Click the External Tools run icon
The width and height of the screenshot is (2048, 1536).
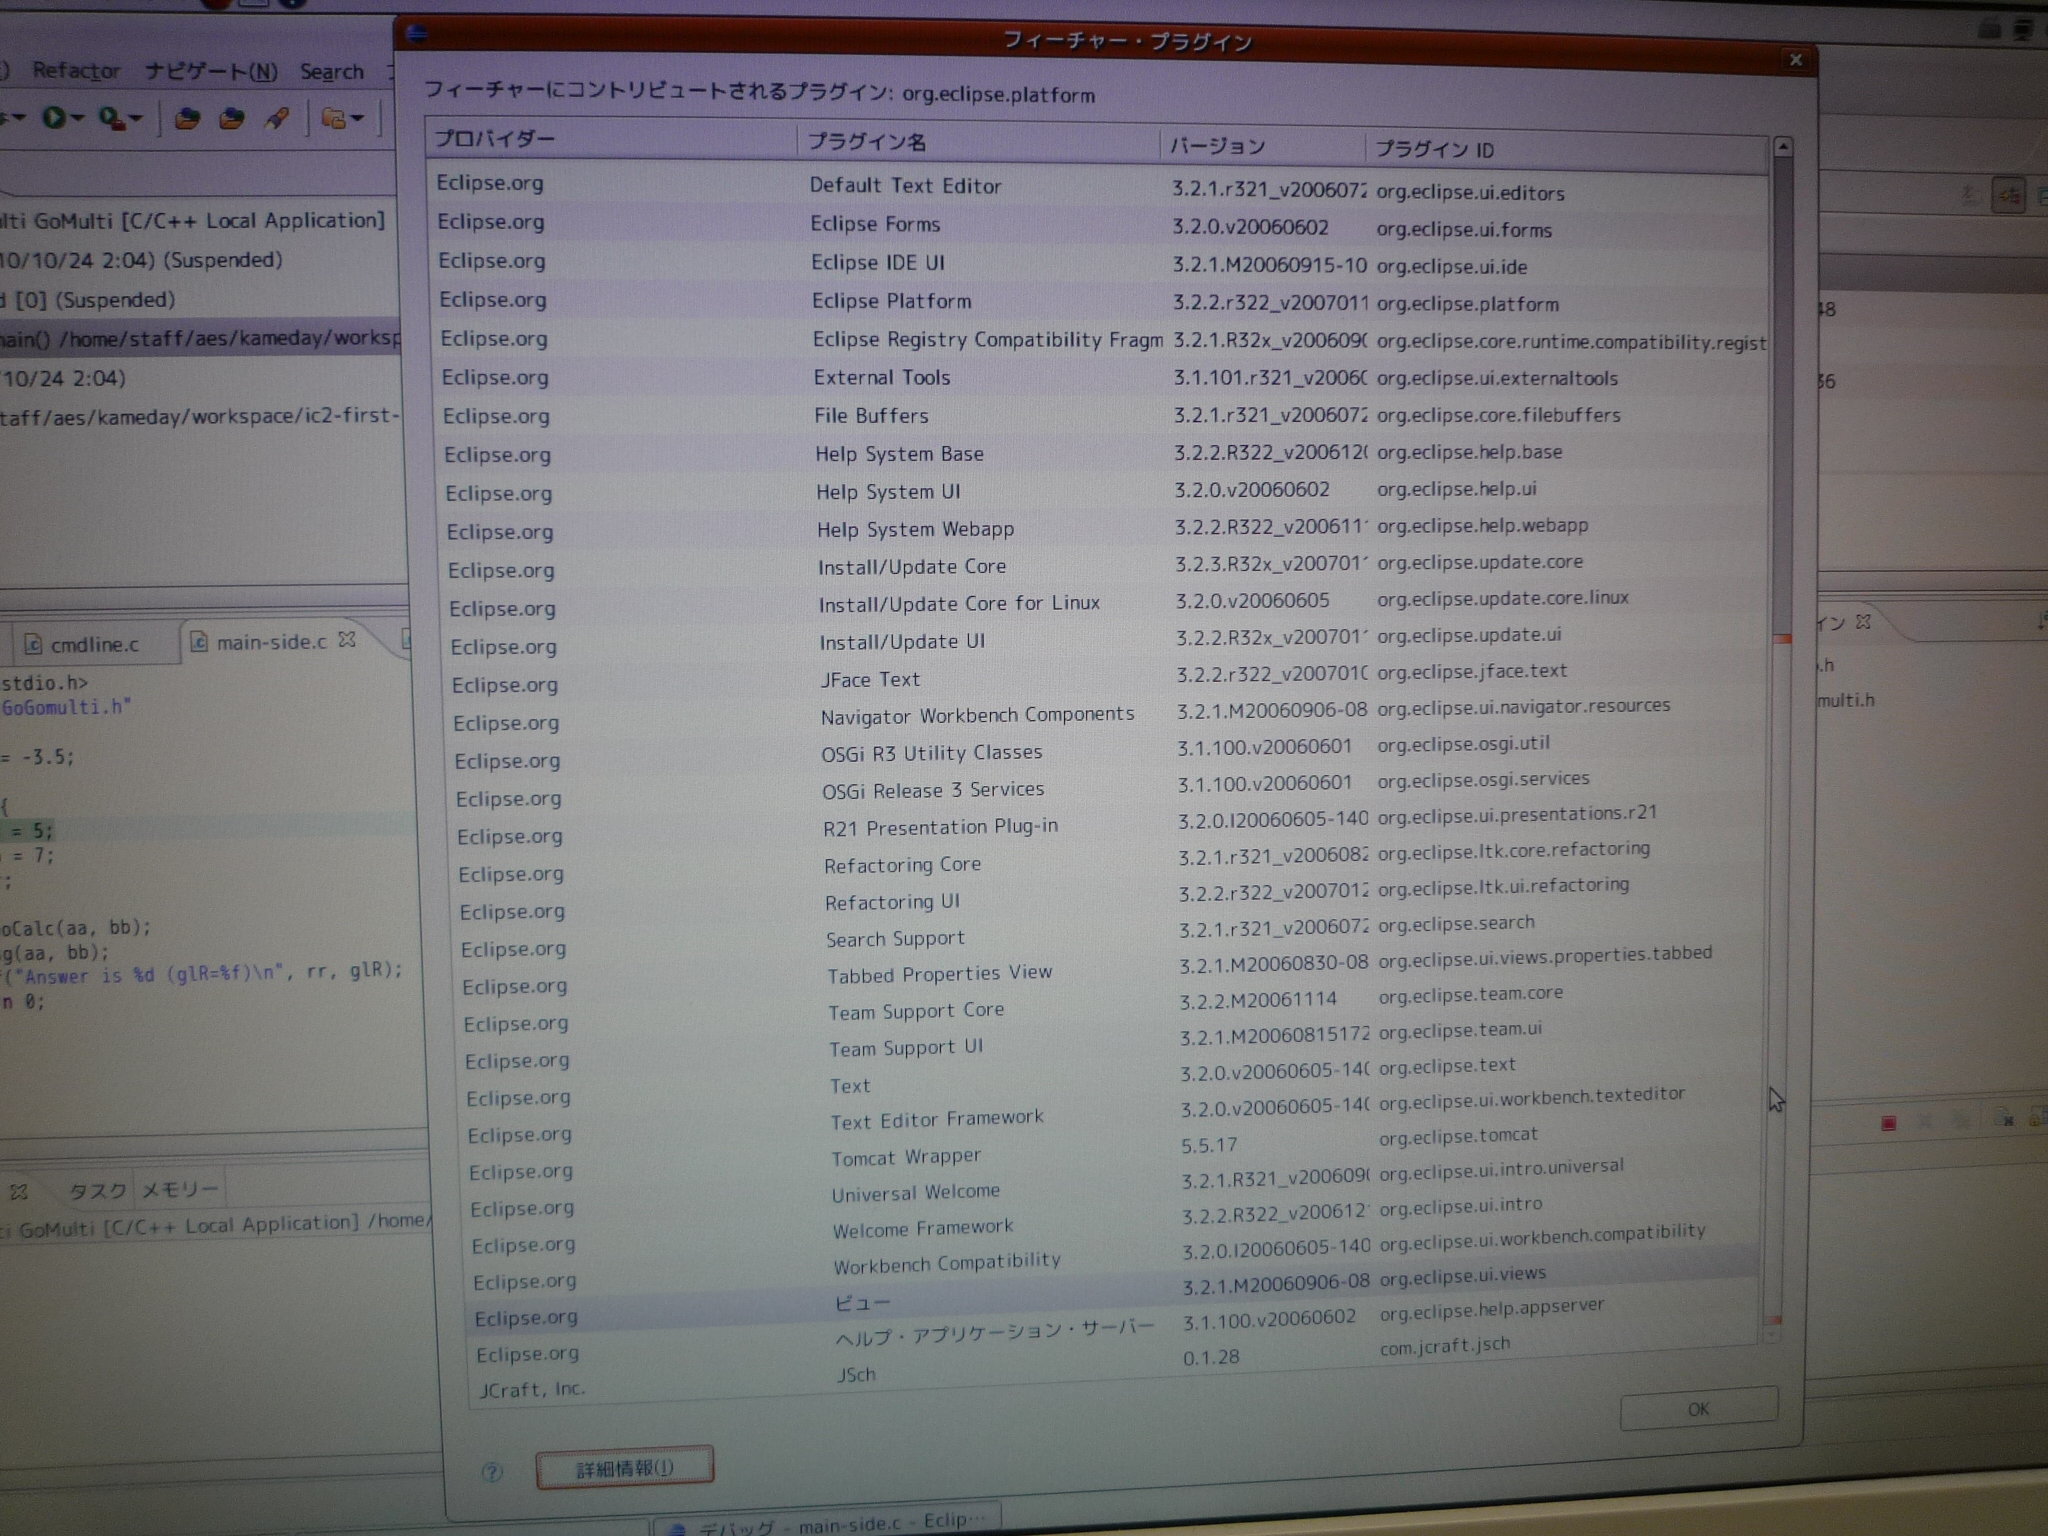(x=112, y=119)
